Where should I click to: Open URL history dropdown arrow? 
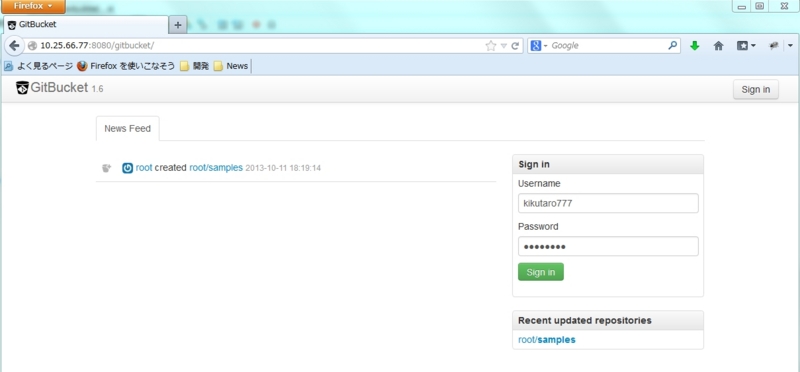tap(504, 46)
